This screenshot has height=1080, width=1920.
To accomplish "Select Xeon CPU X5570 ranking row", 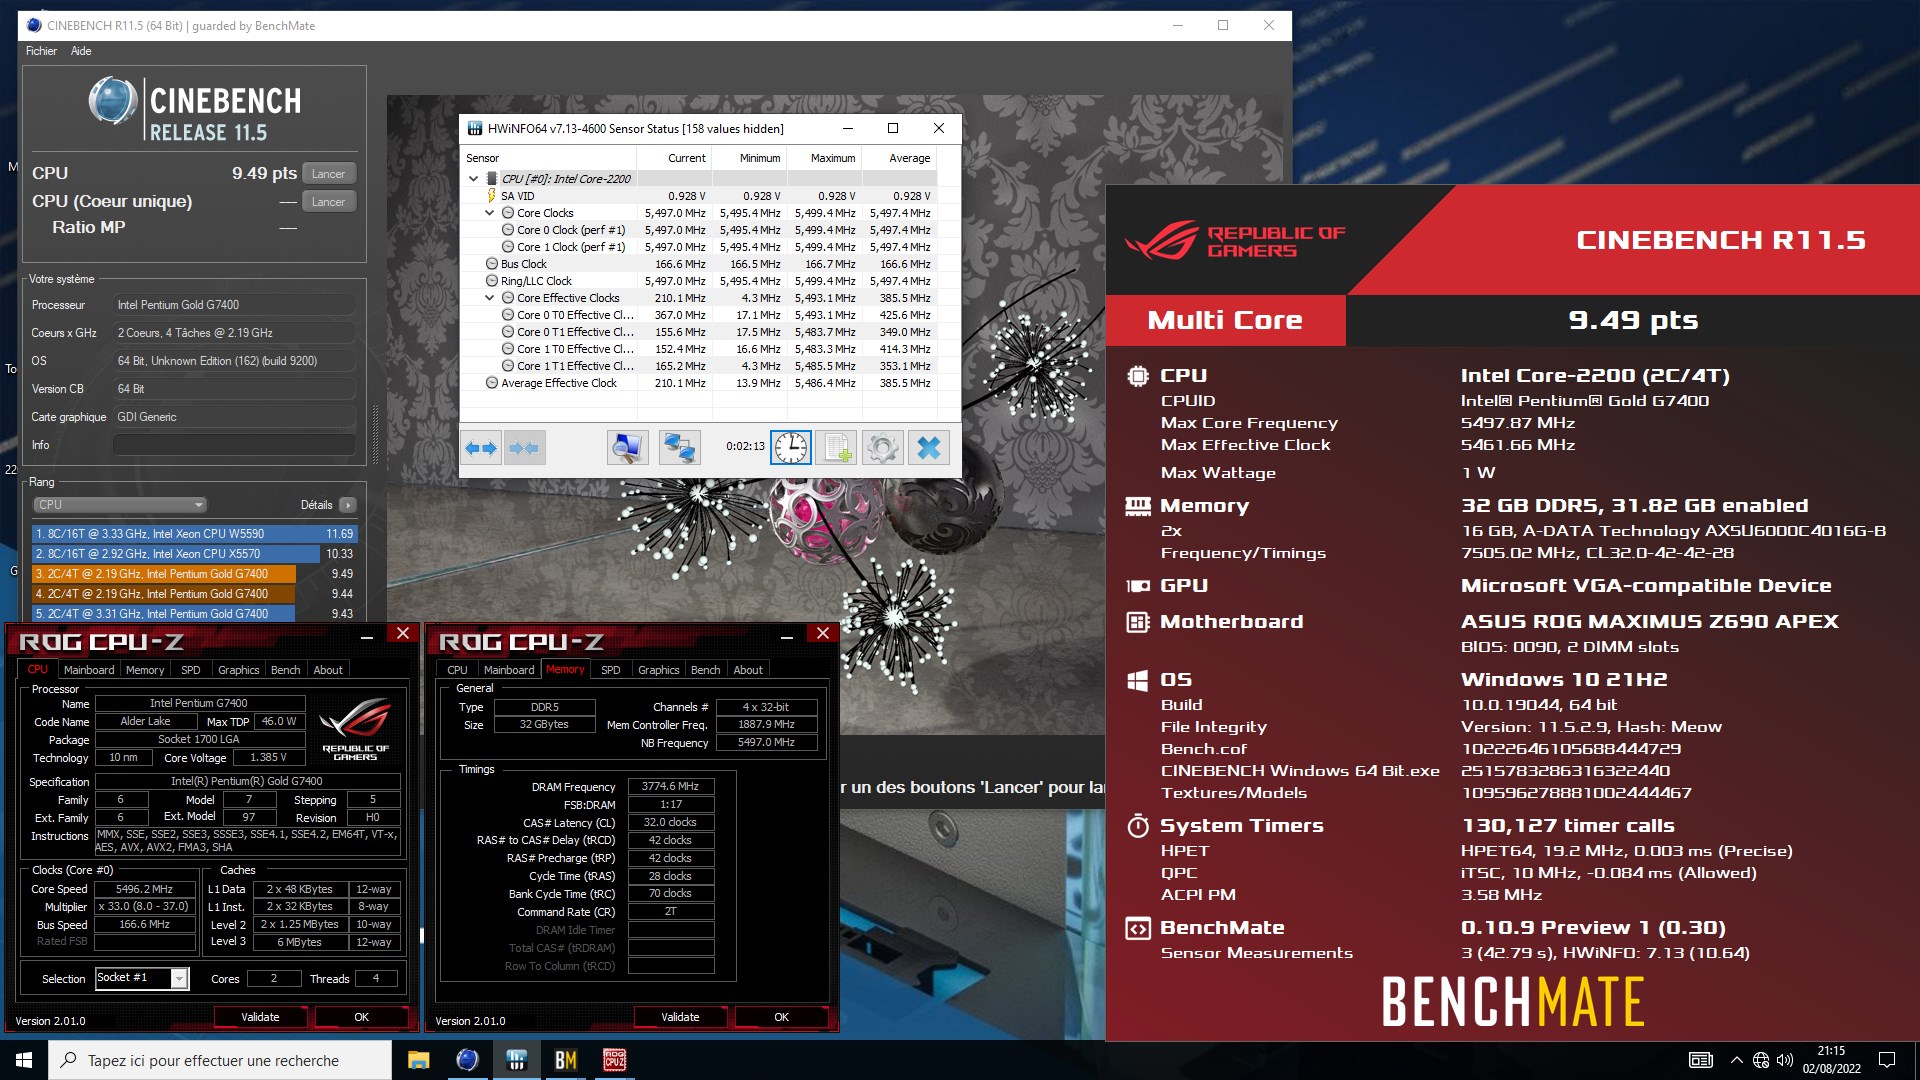I will pyautogui.click(x=194, y=554).
